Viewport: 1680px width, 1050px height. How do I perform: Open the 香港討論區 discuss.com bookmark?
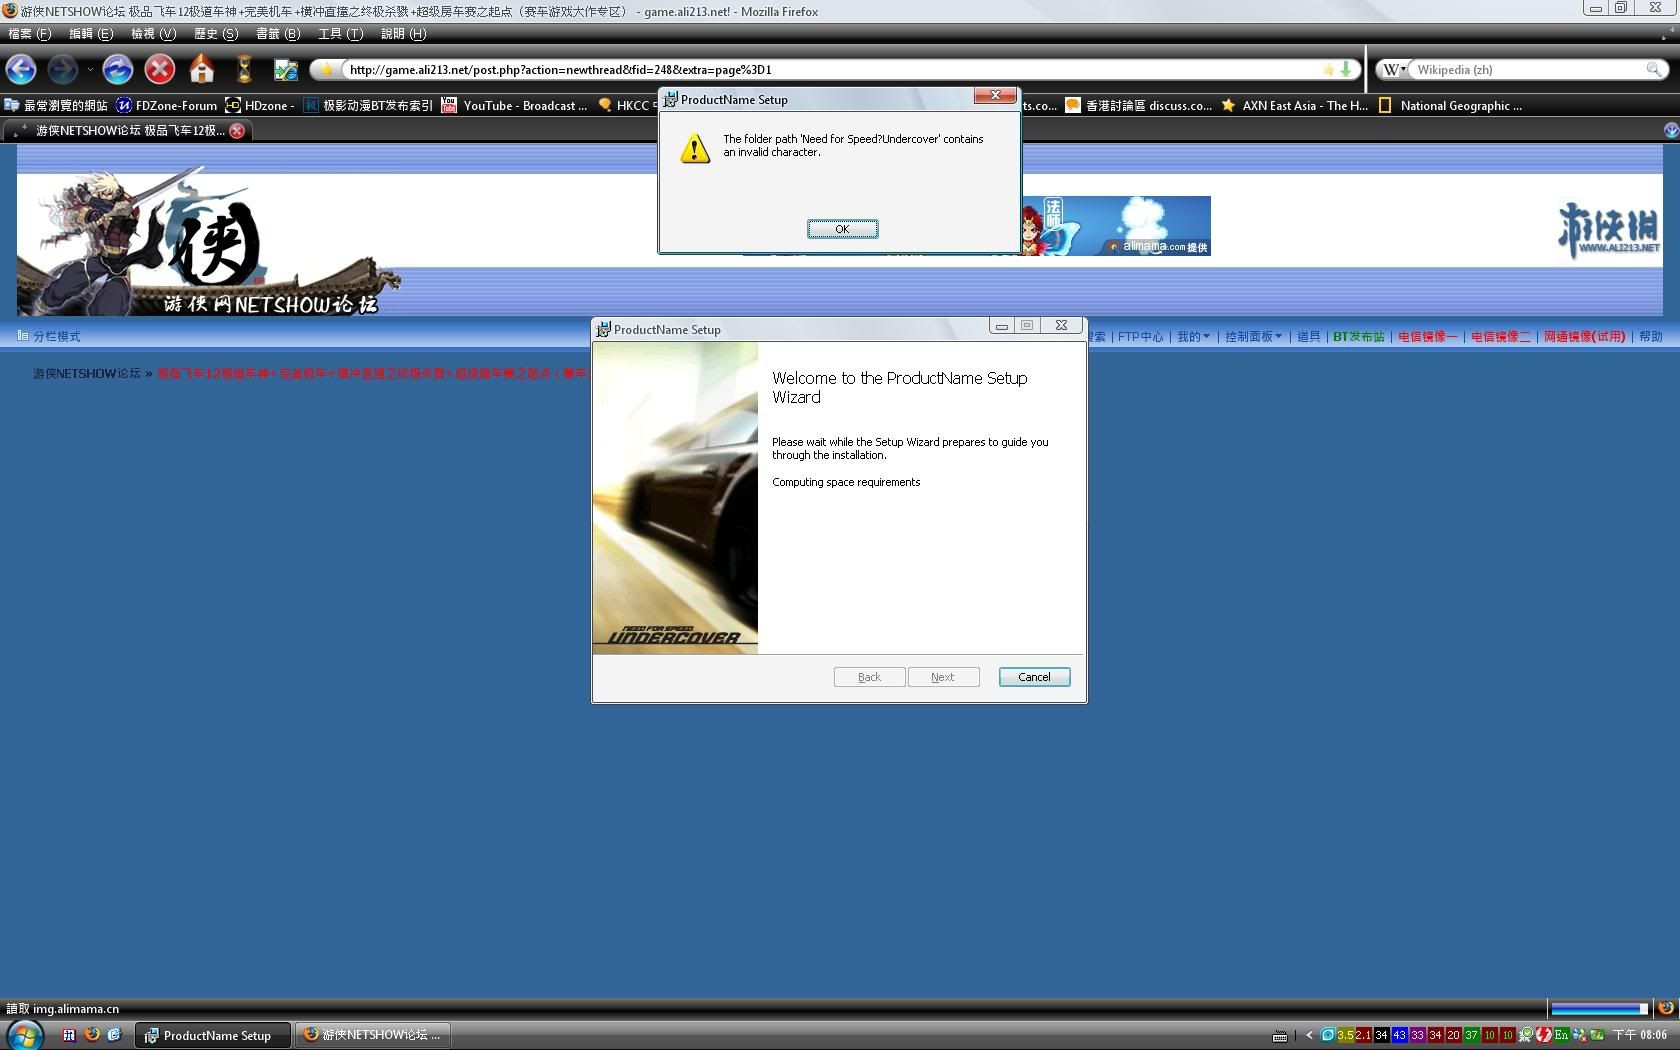pos(1139,105)
